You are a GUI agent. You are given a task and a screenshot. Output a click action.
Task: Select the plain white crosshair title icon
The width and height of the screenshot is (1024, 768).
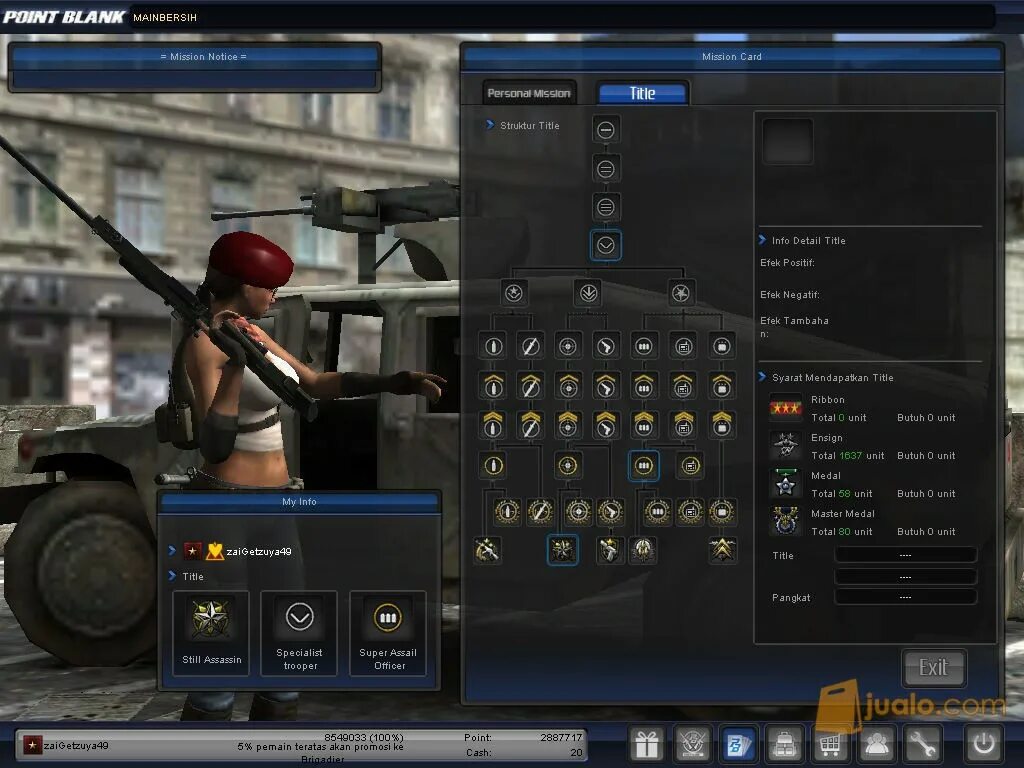pos(568,346)
